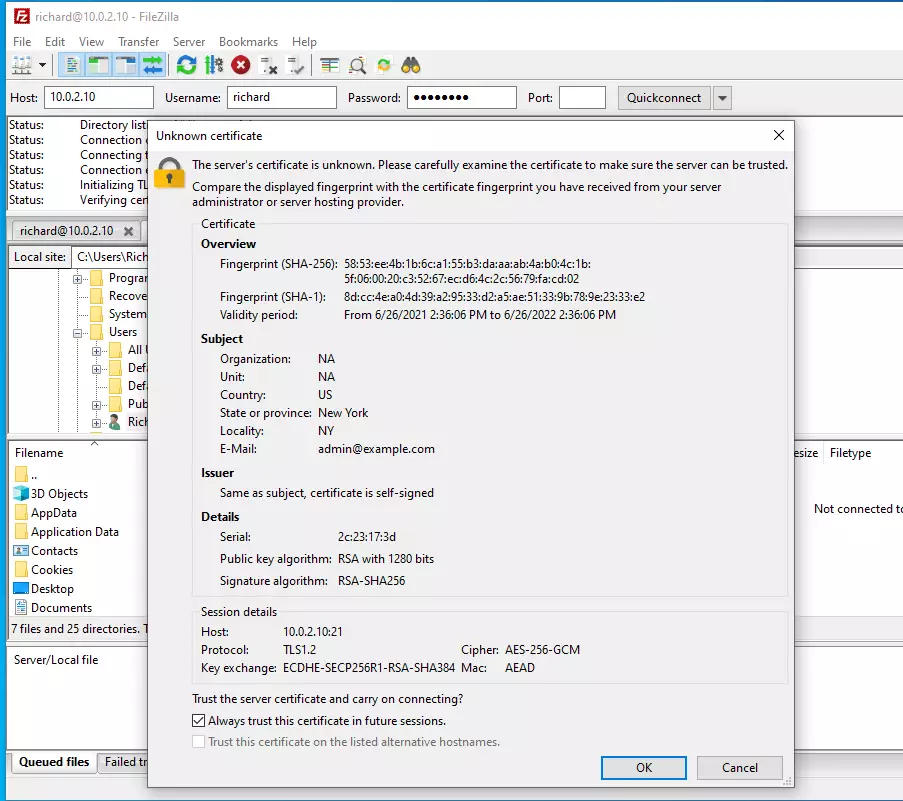
Task: Select the Queued files tab
Action: [x=54, y=762]
